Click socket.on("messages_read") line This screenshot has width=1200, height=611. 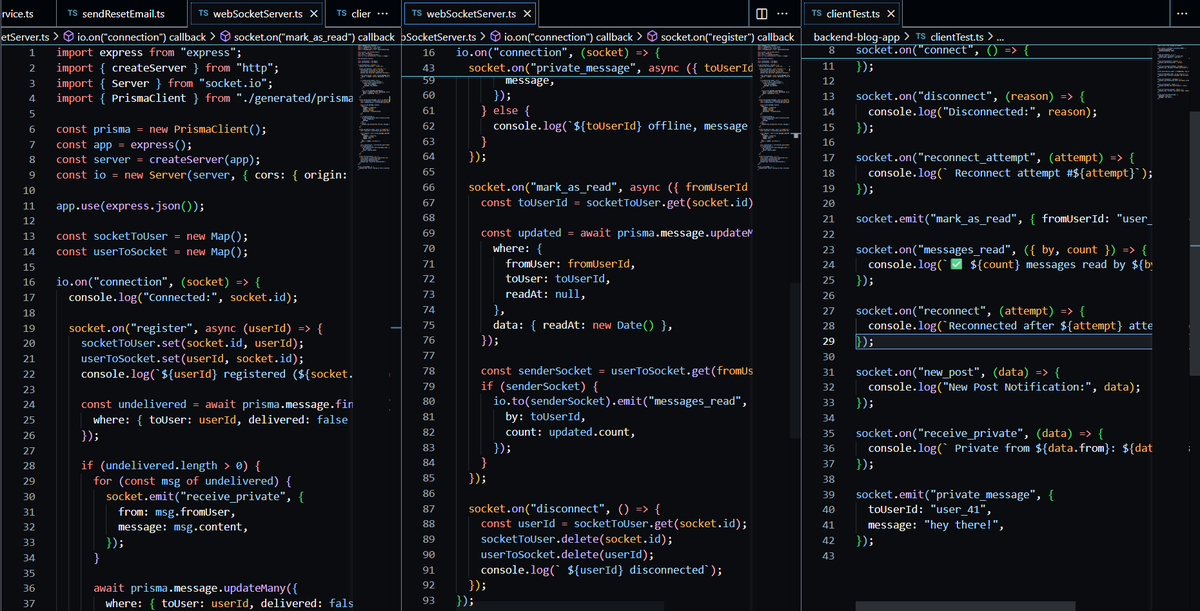1002,249
